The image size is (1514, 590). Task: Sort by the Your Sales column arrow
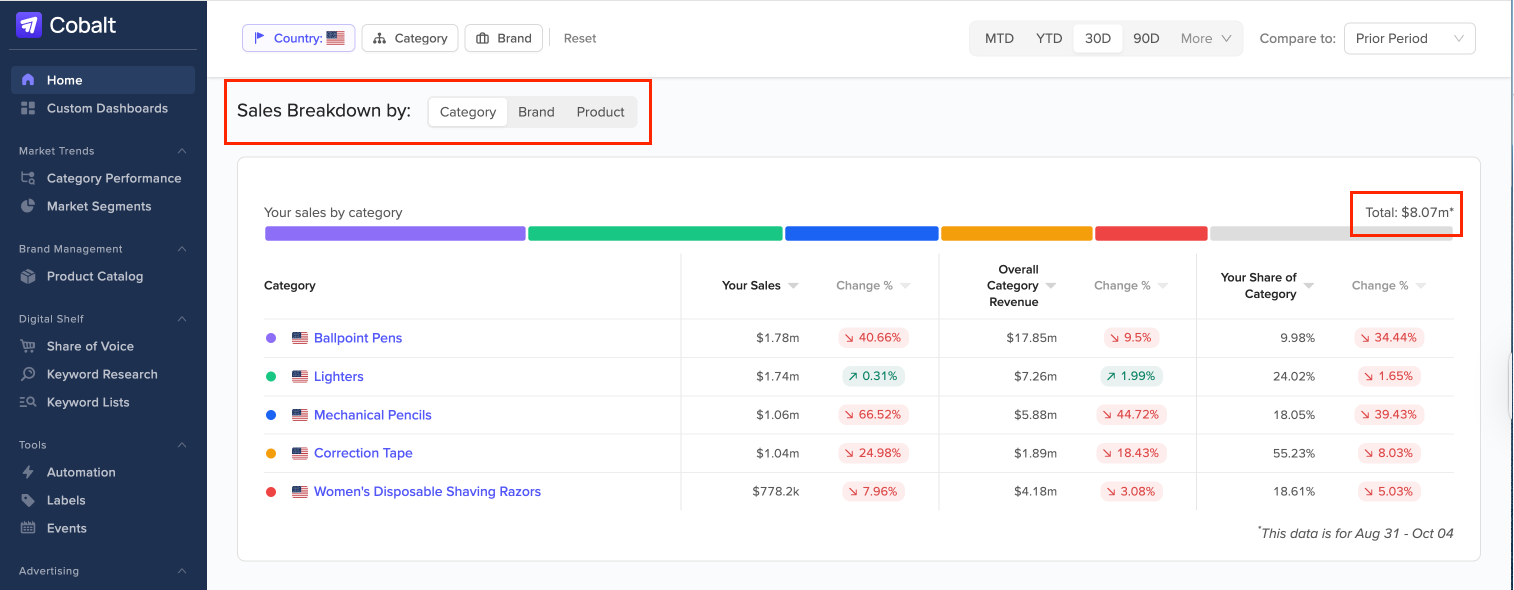pos(793,286)
